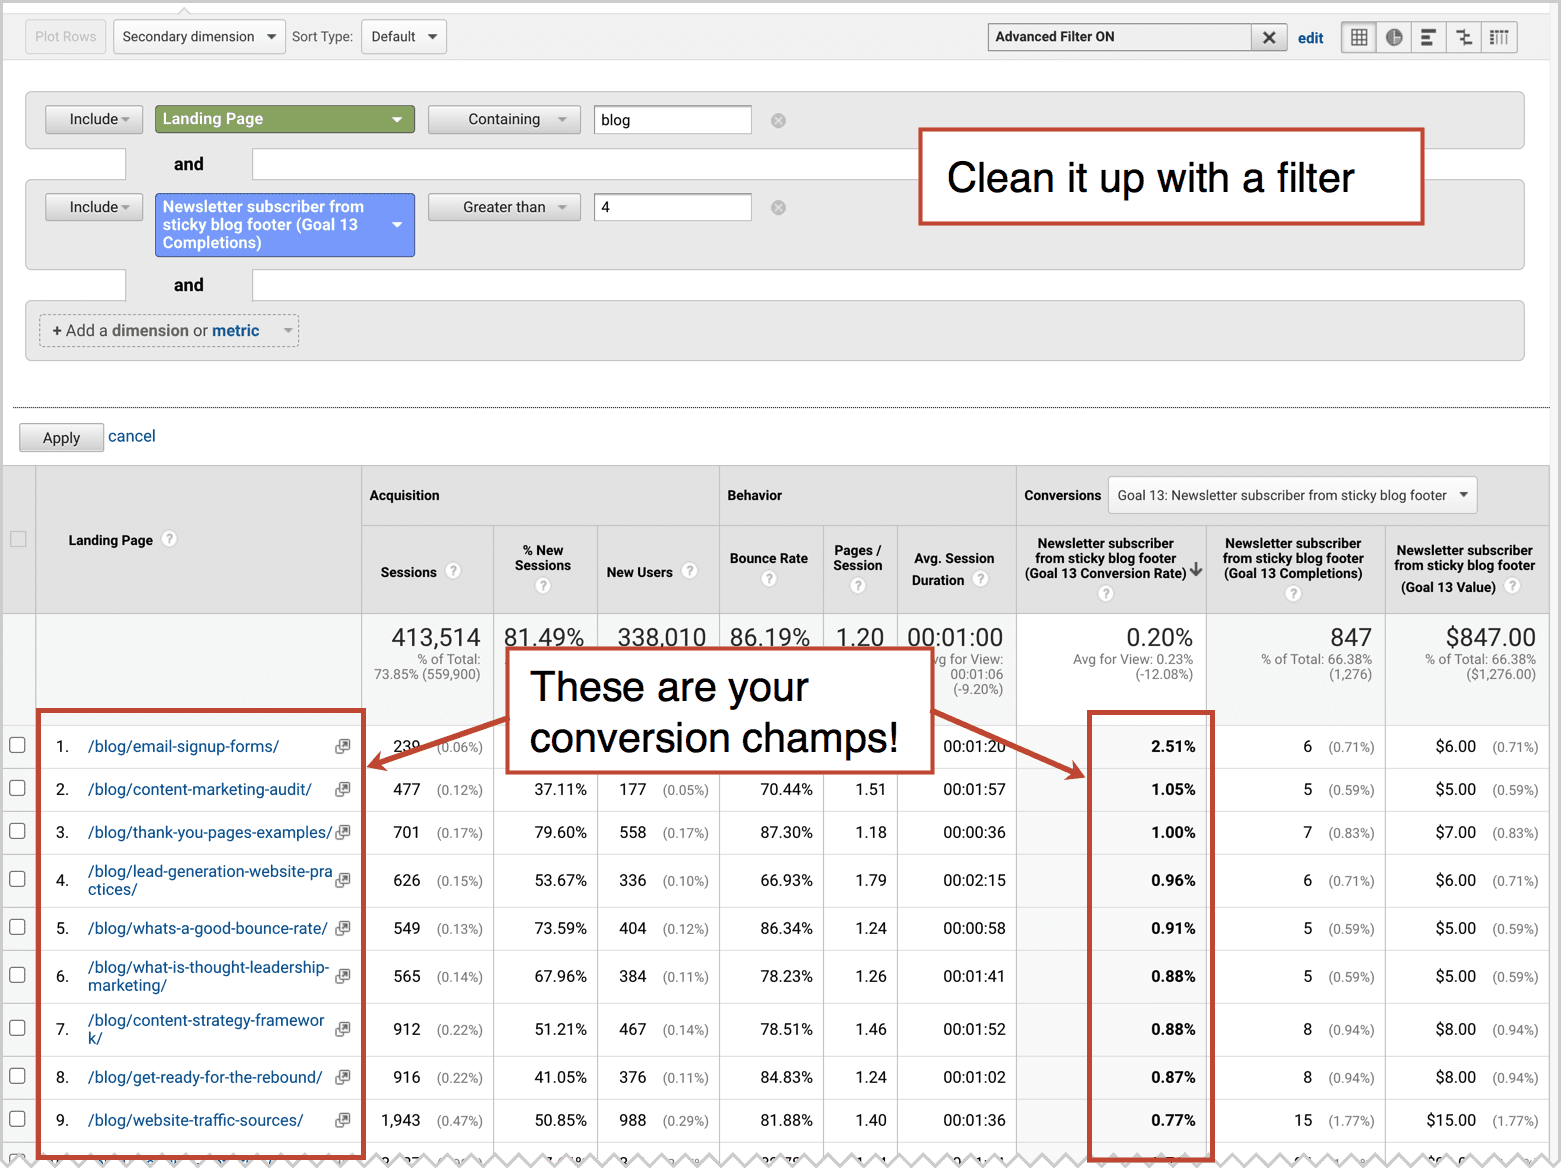Show help for % New Sessions column

pos(543,586)
